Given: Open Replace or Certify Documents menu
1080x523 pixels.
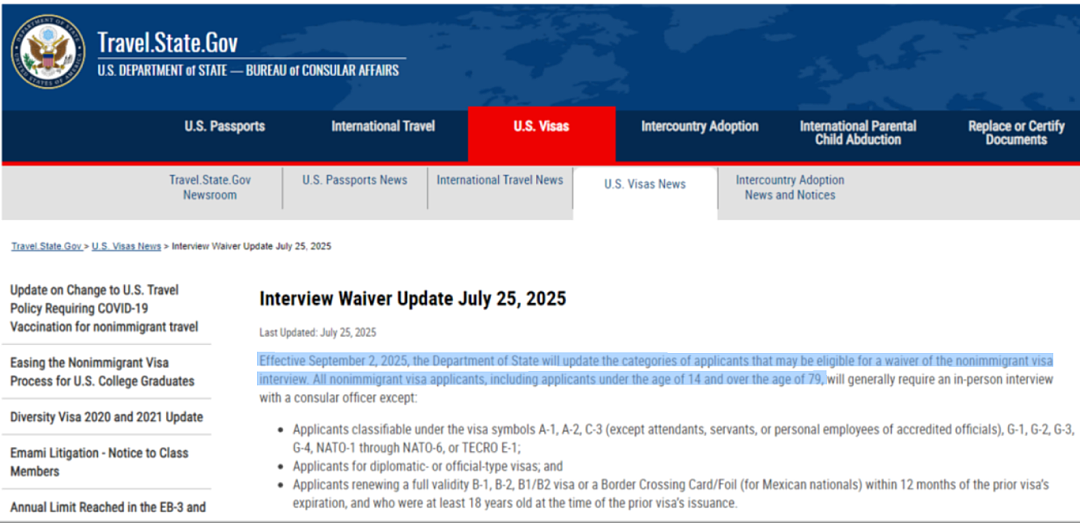Looking at the screenshot, I should coord(1016,133).
